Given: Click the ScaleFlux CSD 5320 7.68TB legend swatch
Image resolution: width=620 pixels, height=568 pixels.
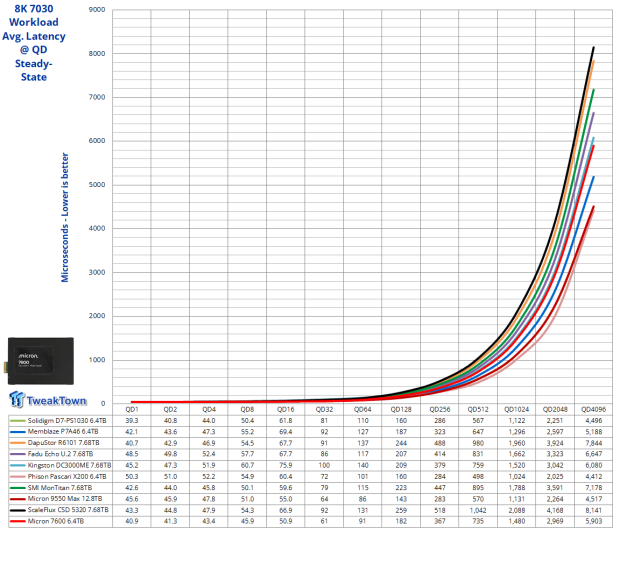Looking at the screenshot, I should (17, 510).
